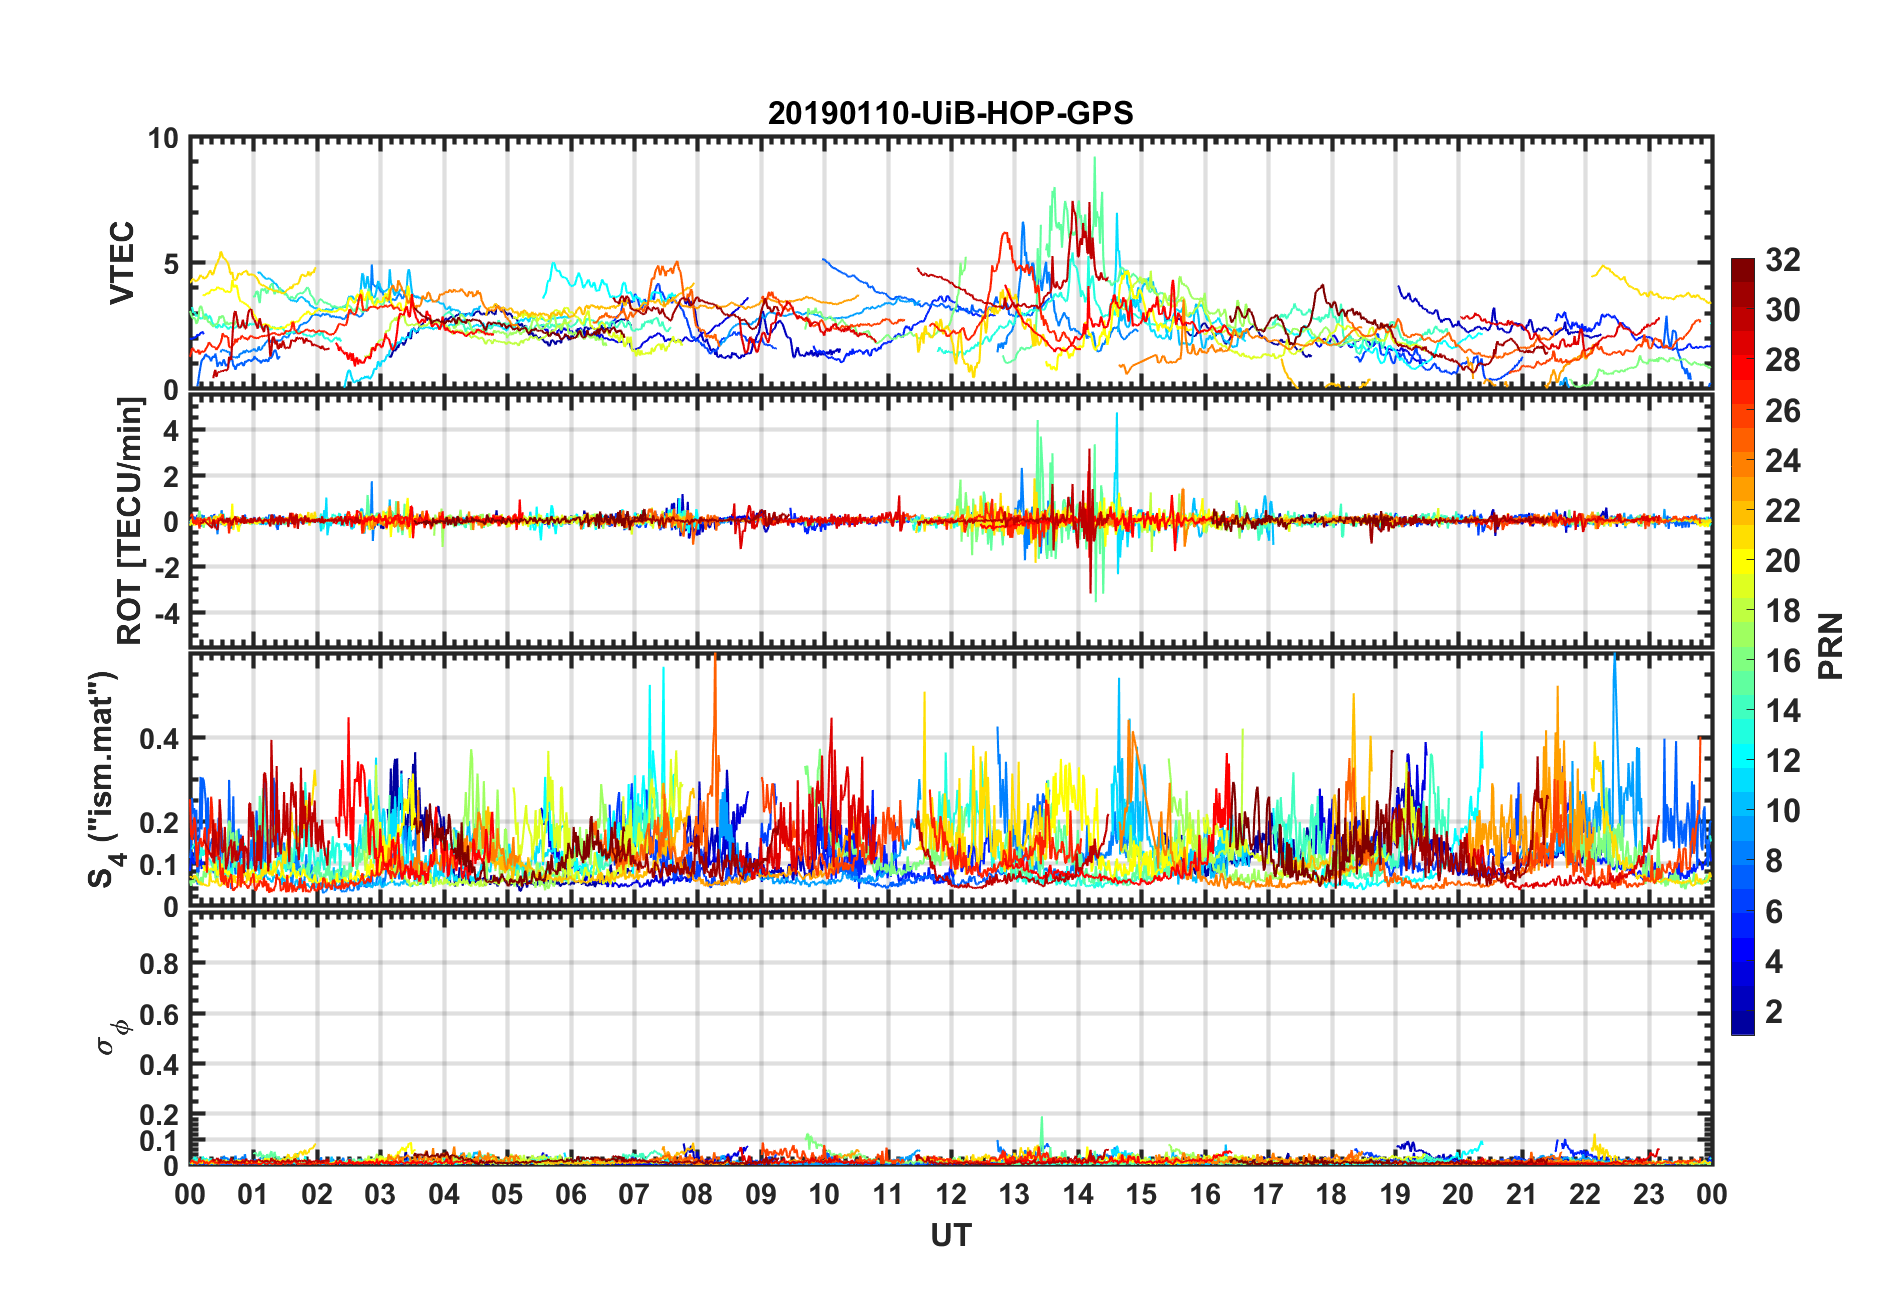Click the PRN colorbar gradient
Viewport: 1902px width, 1292px height.
(1743, 647)
